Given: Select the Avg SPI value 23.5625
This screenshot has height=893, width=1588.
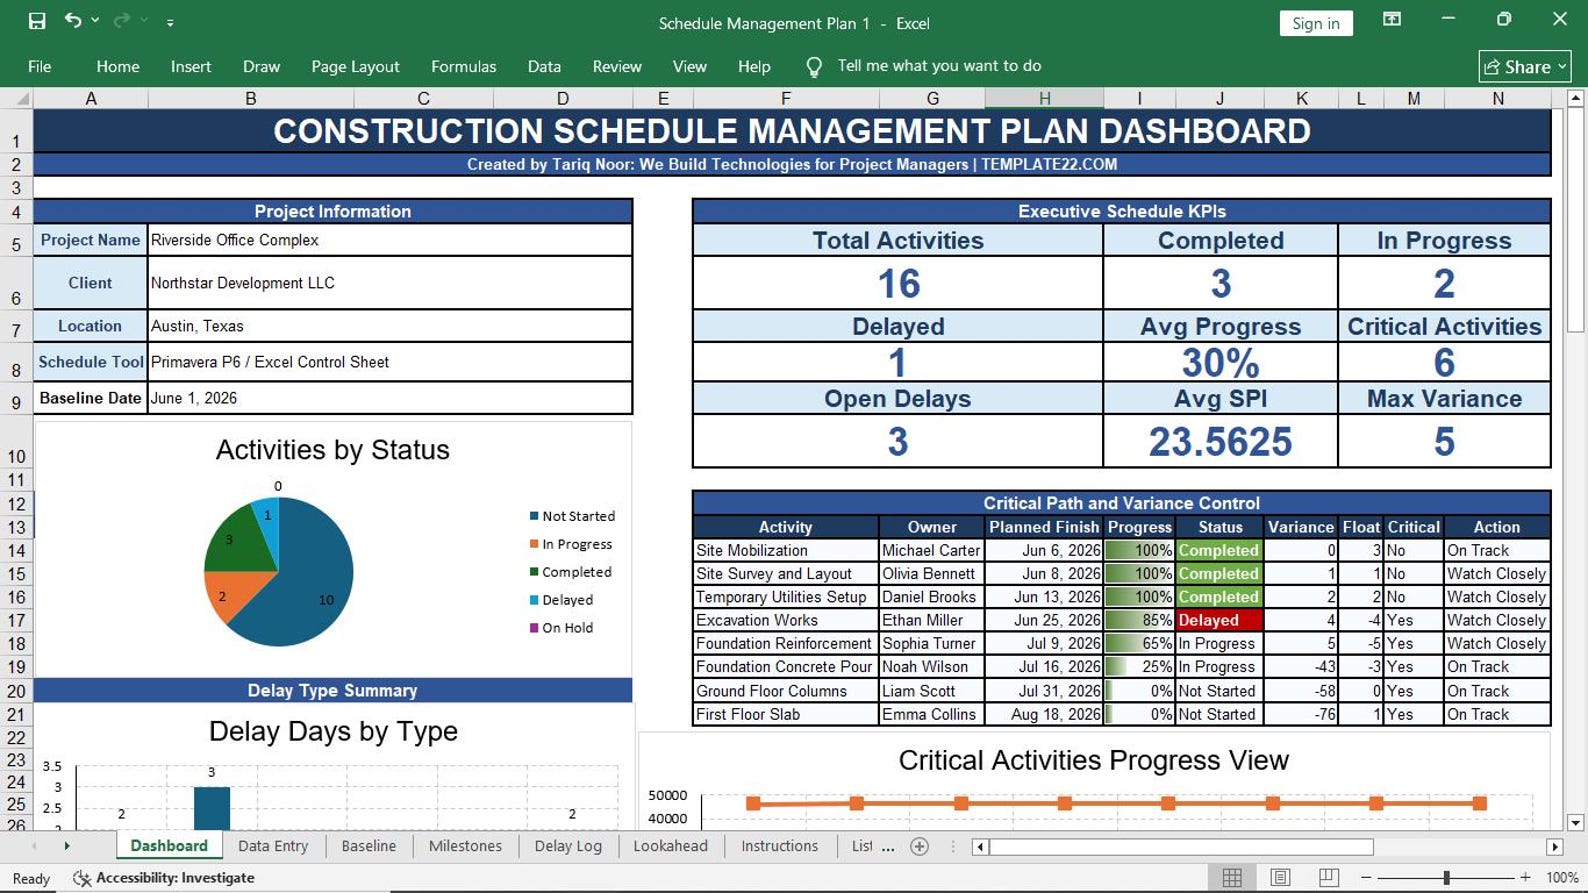Looking at the screenshot, I should tap(1220, 441).
